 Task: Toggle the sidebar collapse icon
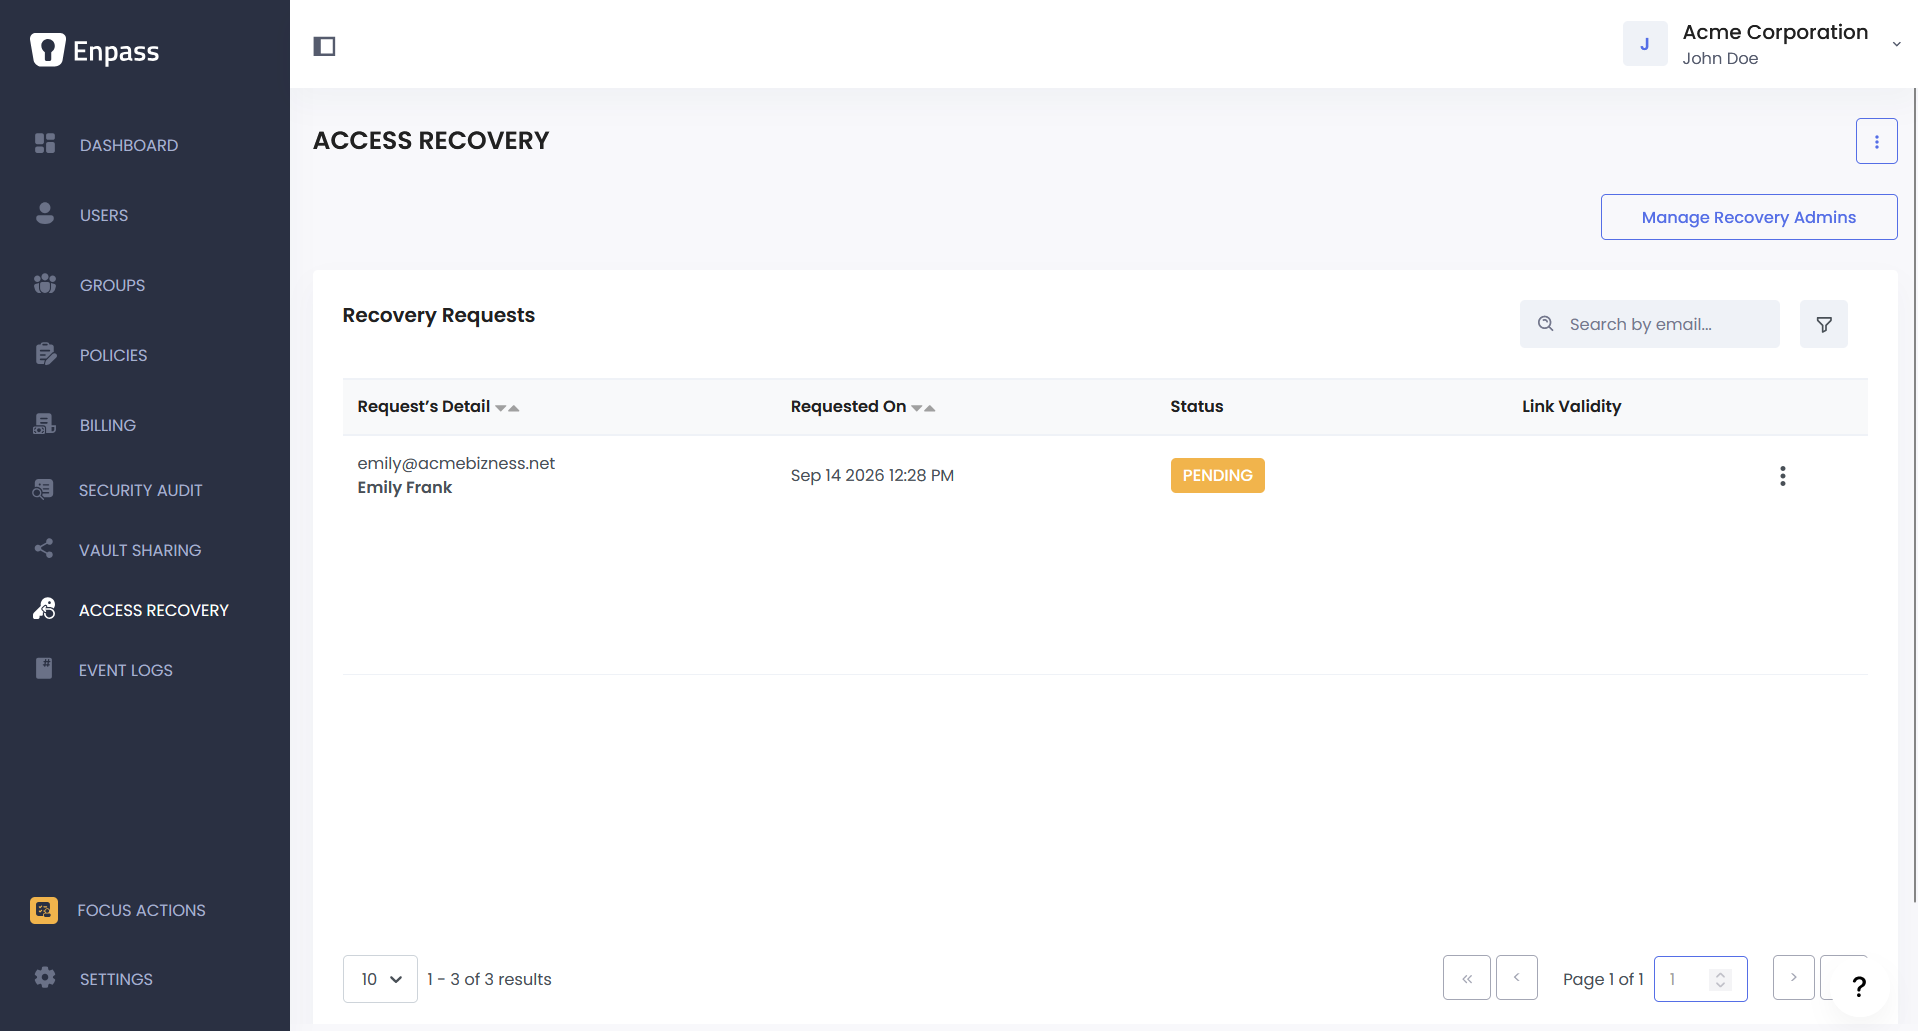(324, 46)
